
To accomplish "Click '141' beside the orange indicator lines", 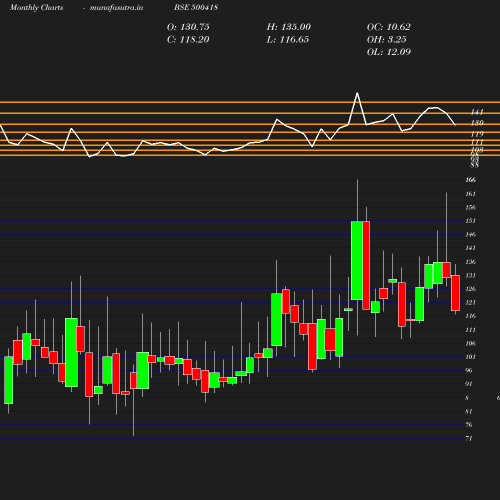I will (477, 112).
